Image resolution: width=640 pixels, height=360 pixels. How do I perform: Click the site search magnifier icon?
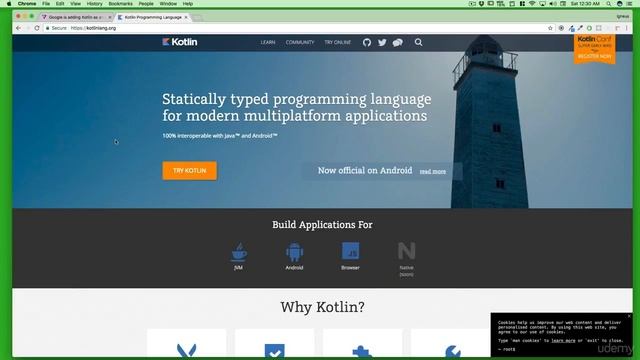point(418,42)
